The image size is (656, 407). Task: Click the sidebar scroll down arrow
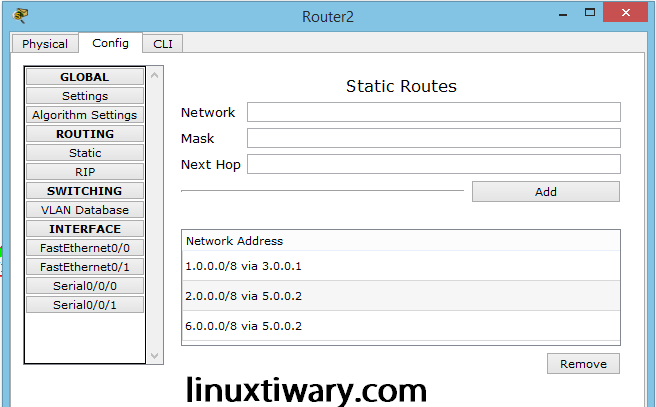click(x=154, y=356)
